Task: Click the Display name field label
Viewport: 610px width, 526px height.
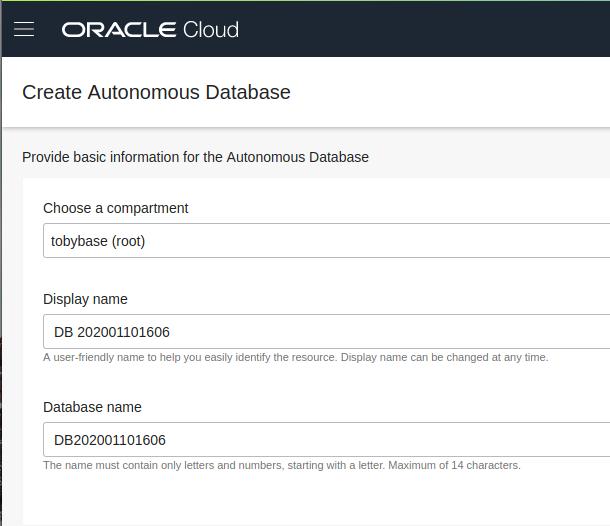Action: tap(85, 299)
